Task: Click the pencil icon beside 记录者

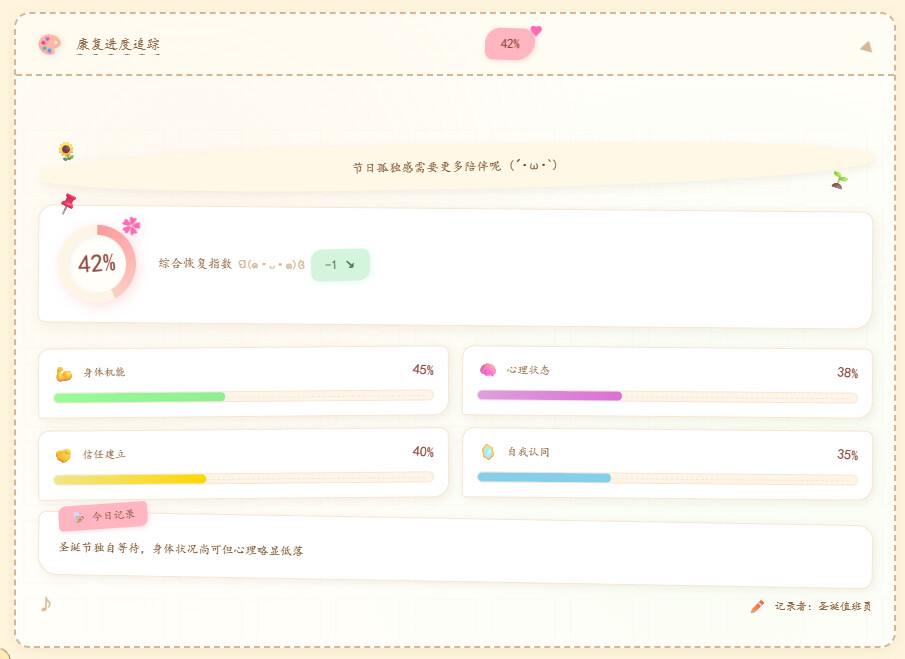Action: point(757,606)
